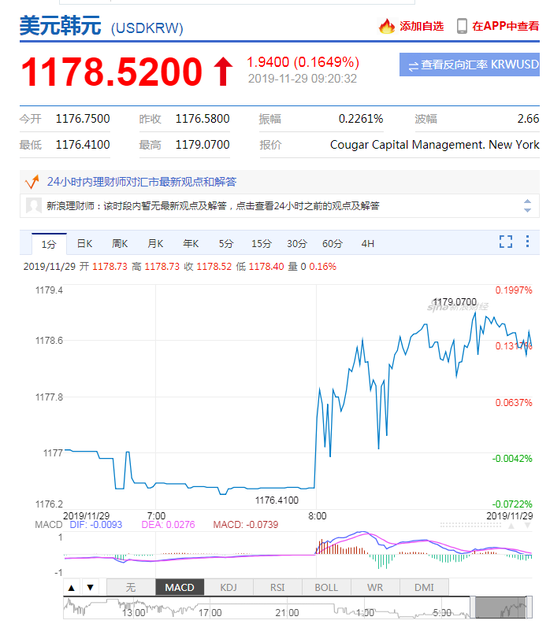550x624 pixels.
Task: Click the 7:00 time axis label
Action: 156,516
